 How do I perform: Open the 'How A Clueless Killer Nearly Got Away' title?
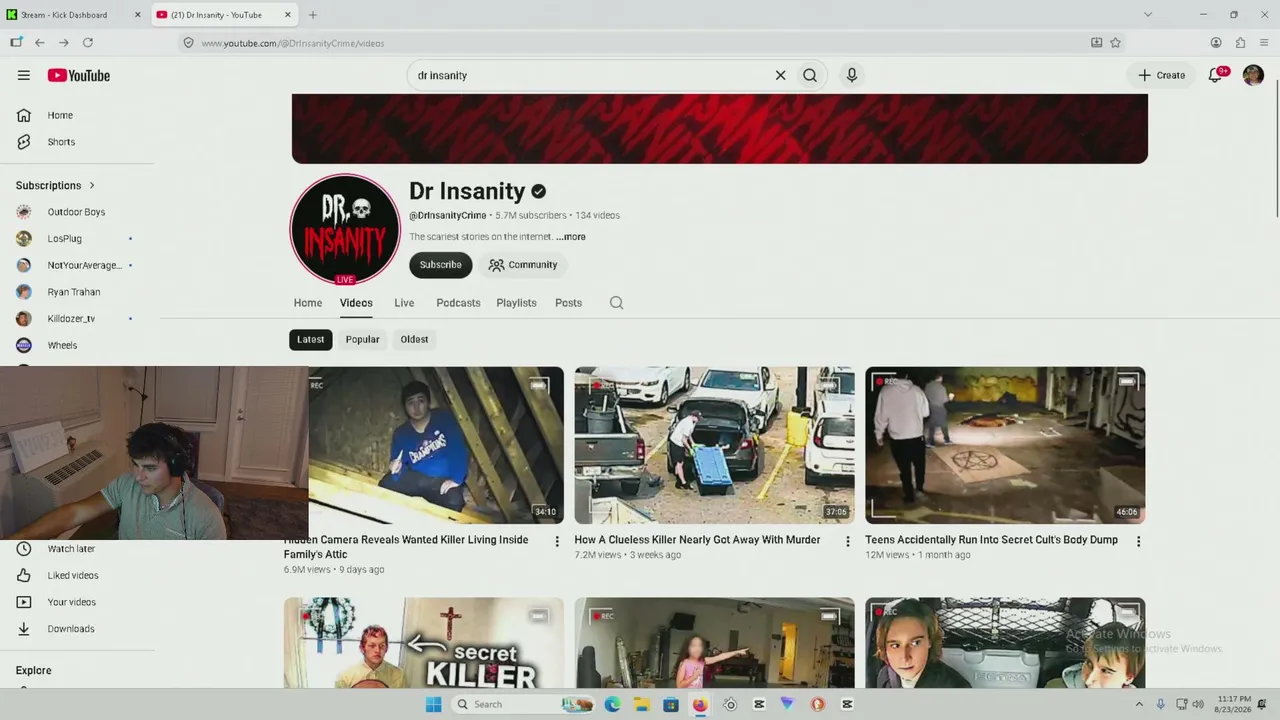[x=697, y=540]
